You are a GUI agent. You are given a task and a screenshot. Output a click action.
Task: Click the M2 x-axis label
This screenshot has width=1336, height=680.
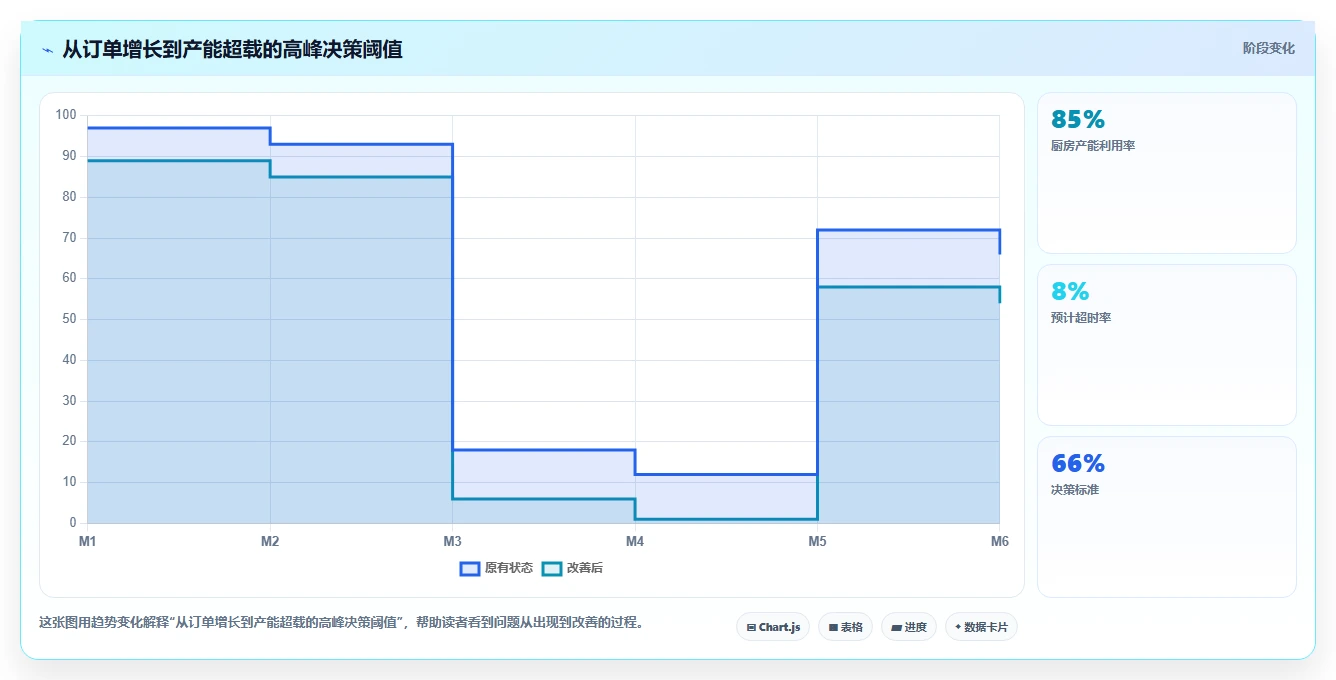tap(270, 541)
